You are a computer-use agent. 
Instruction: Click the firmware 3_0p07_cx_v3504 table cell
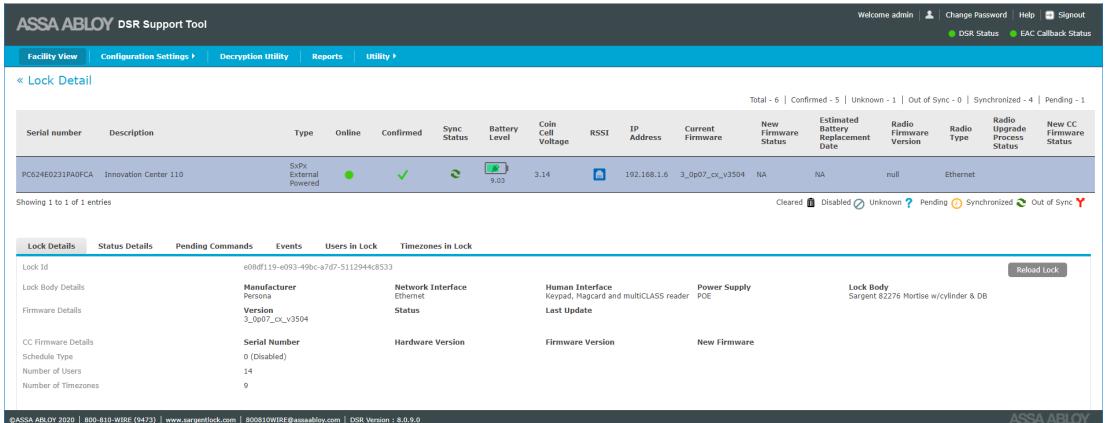click(712, 174)
